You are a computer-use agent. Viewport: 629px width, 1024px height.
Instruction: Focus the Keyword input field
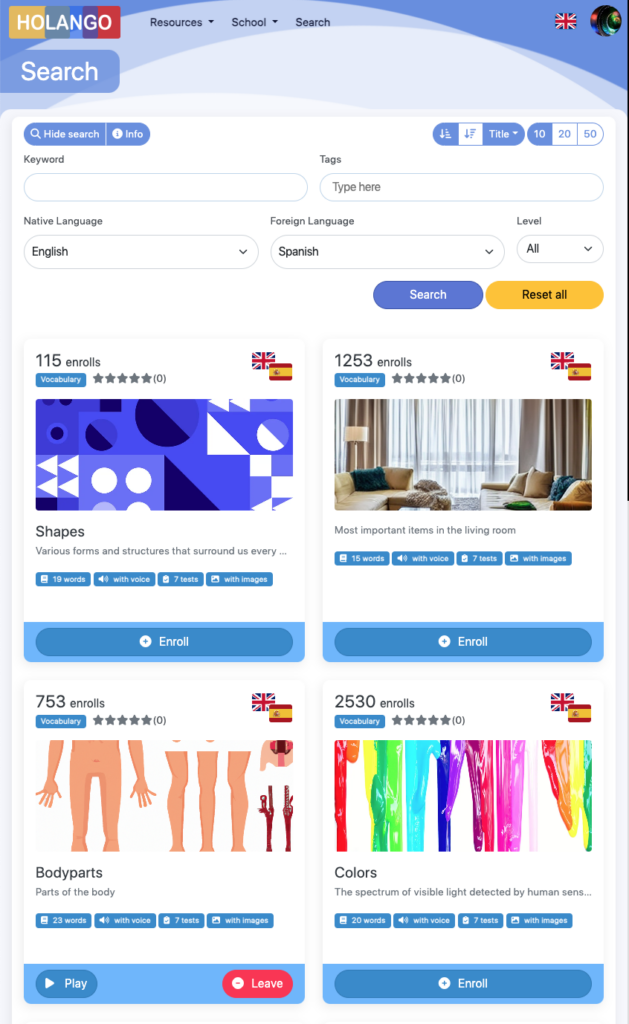coord(166,187)
